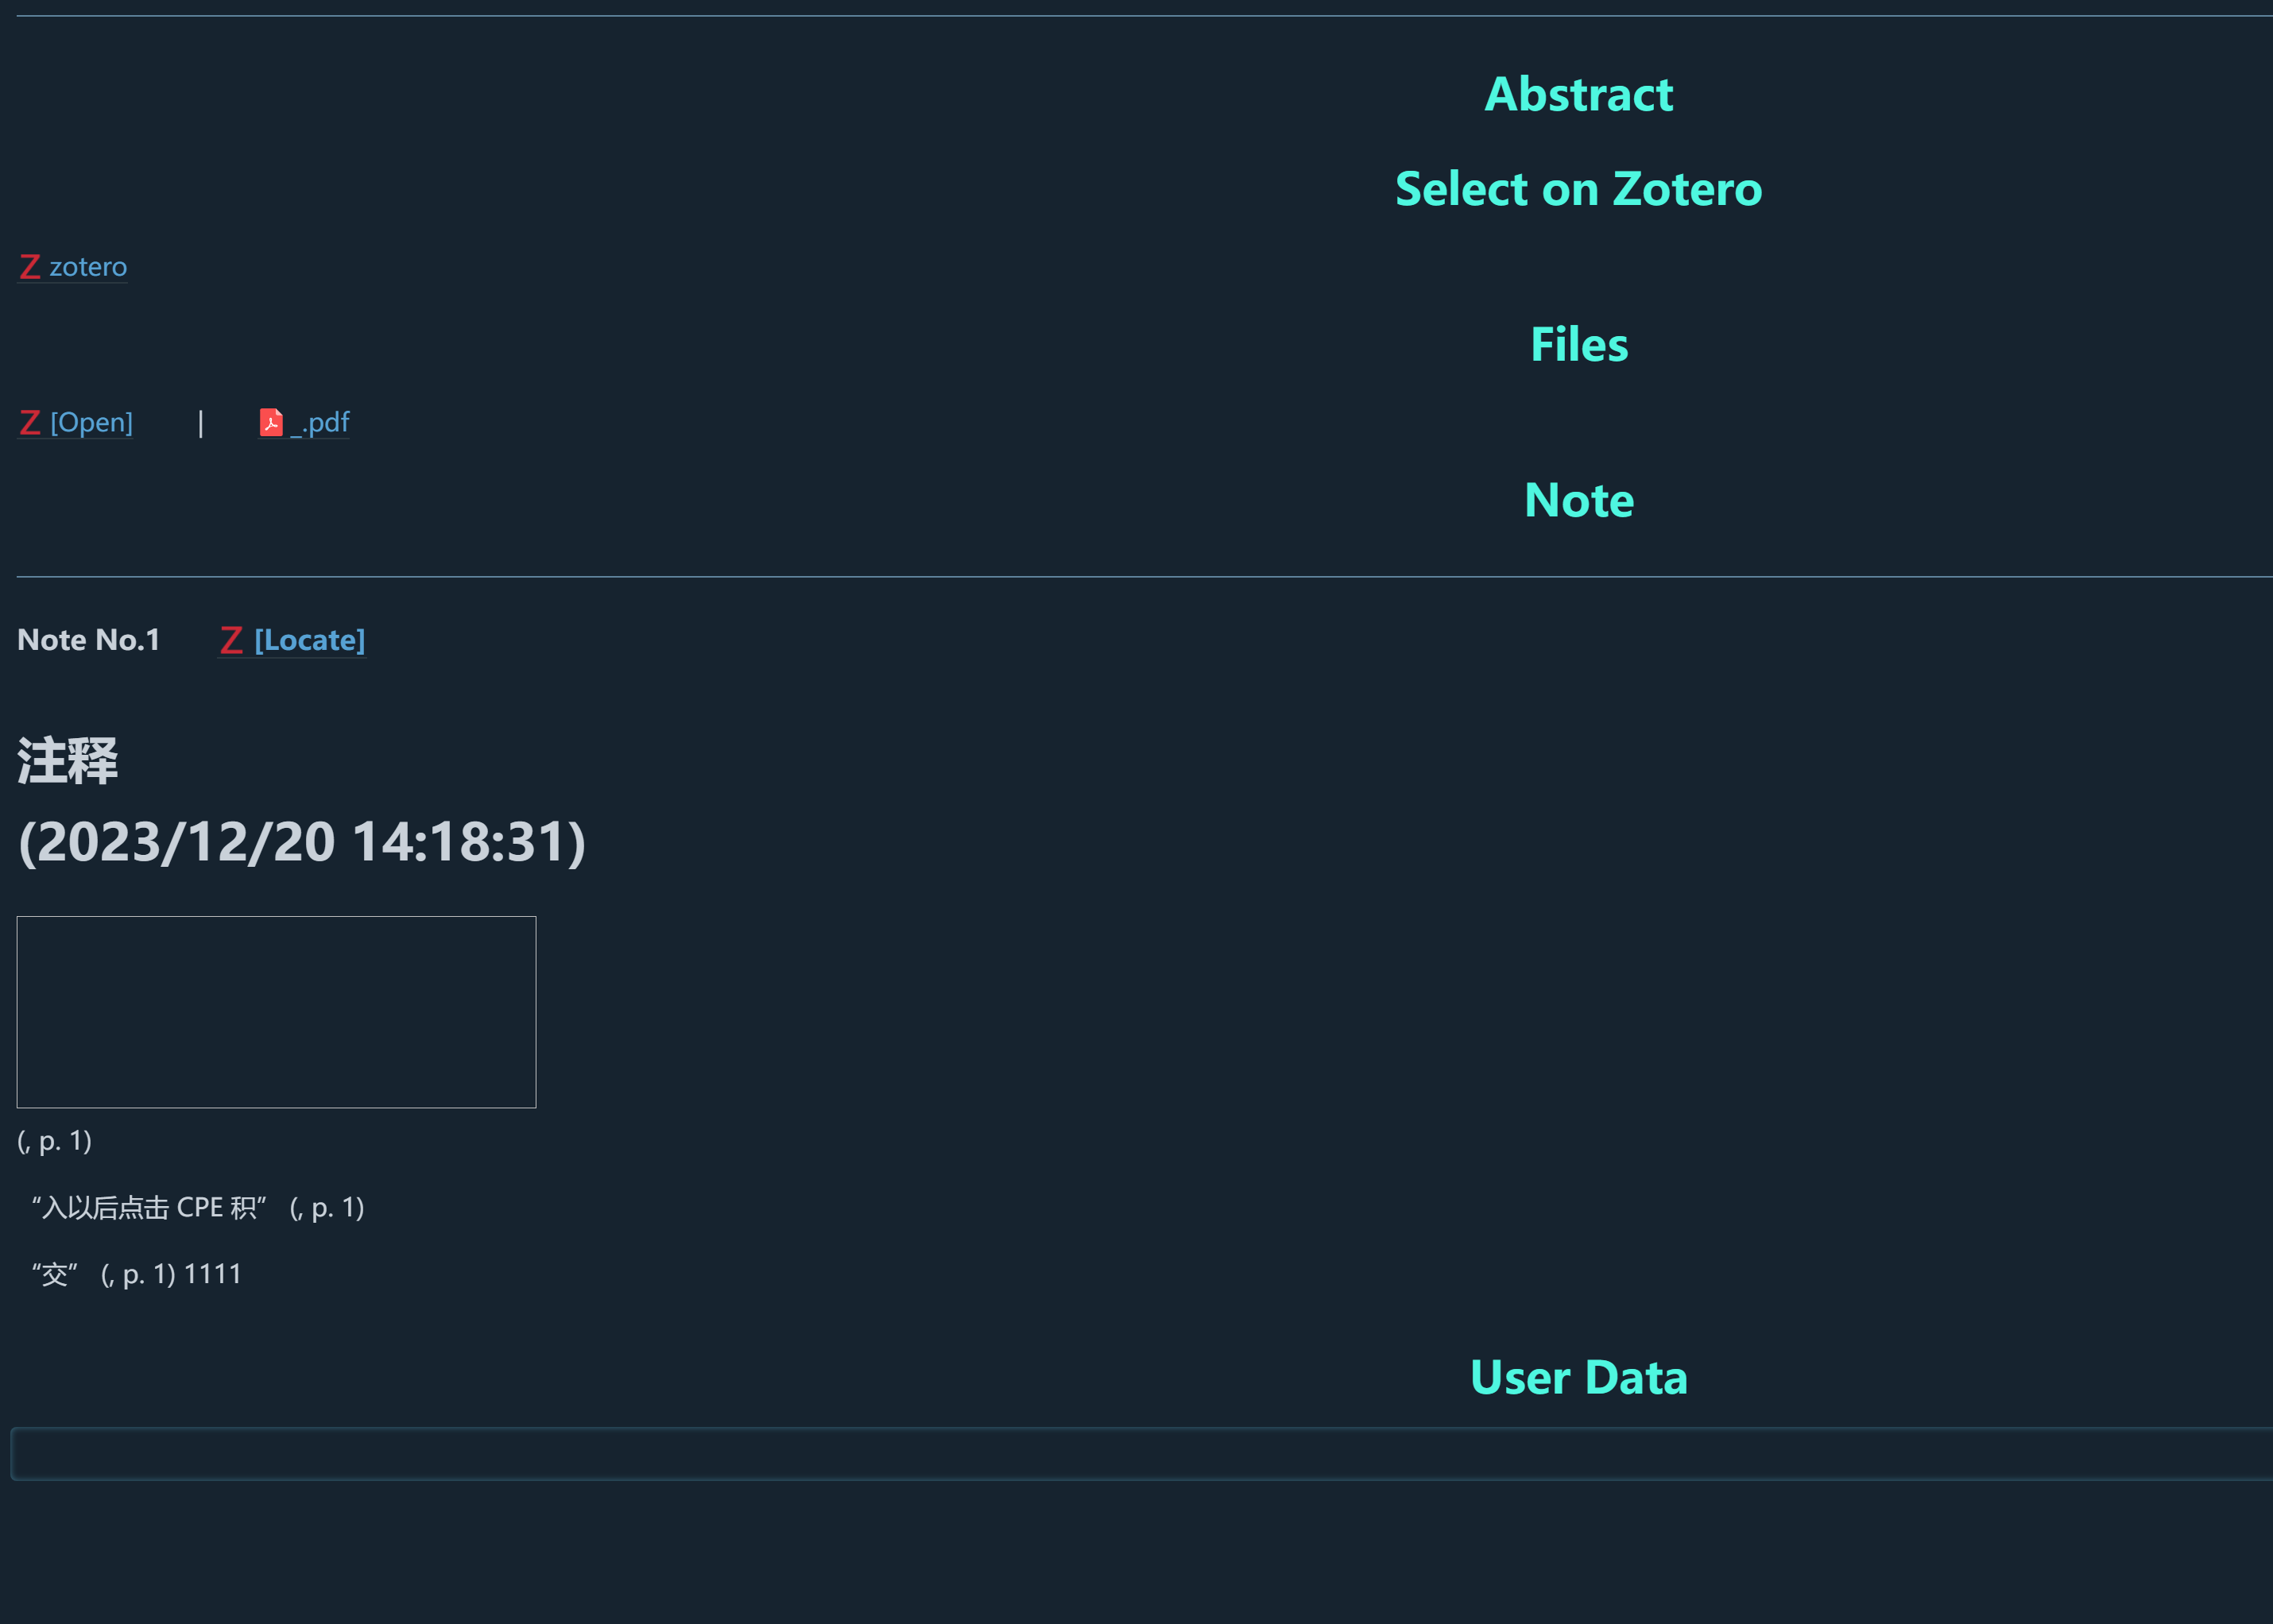Click the Zotero Z icon beside "zotero"
The height and width of the screenshot is (1624, 2273).
coord(30,267)
